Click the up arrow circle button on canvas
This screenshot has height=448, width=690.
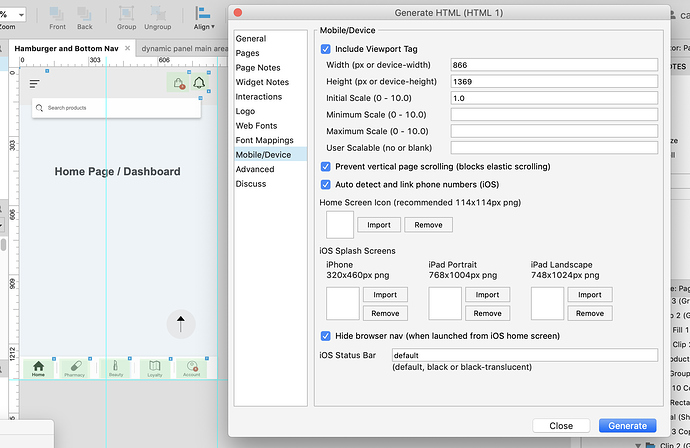click(x=180, y=324)
